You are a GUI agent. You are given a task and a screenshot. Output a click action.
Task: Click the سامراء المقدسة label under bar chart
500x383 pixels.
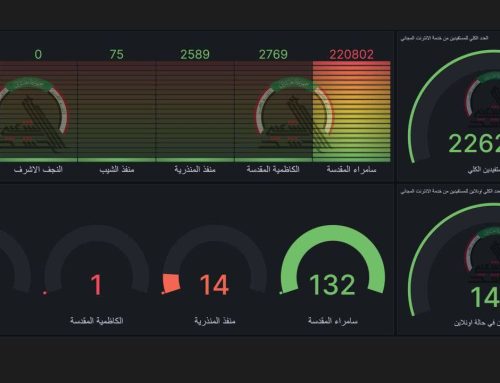(x=351, y=169)
